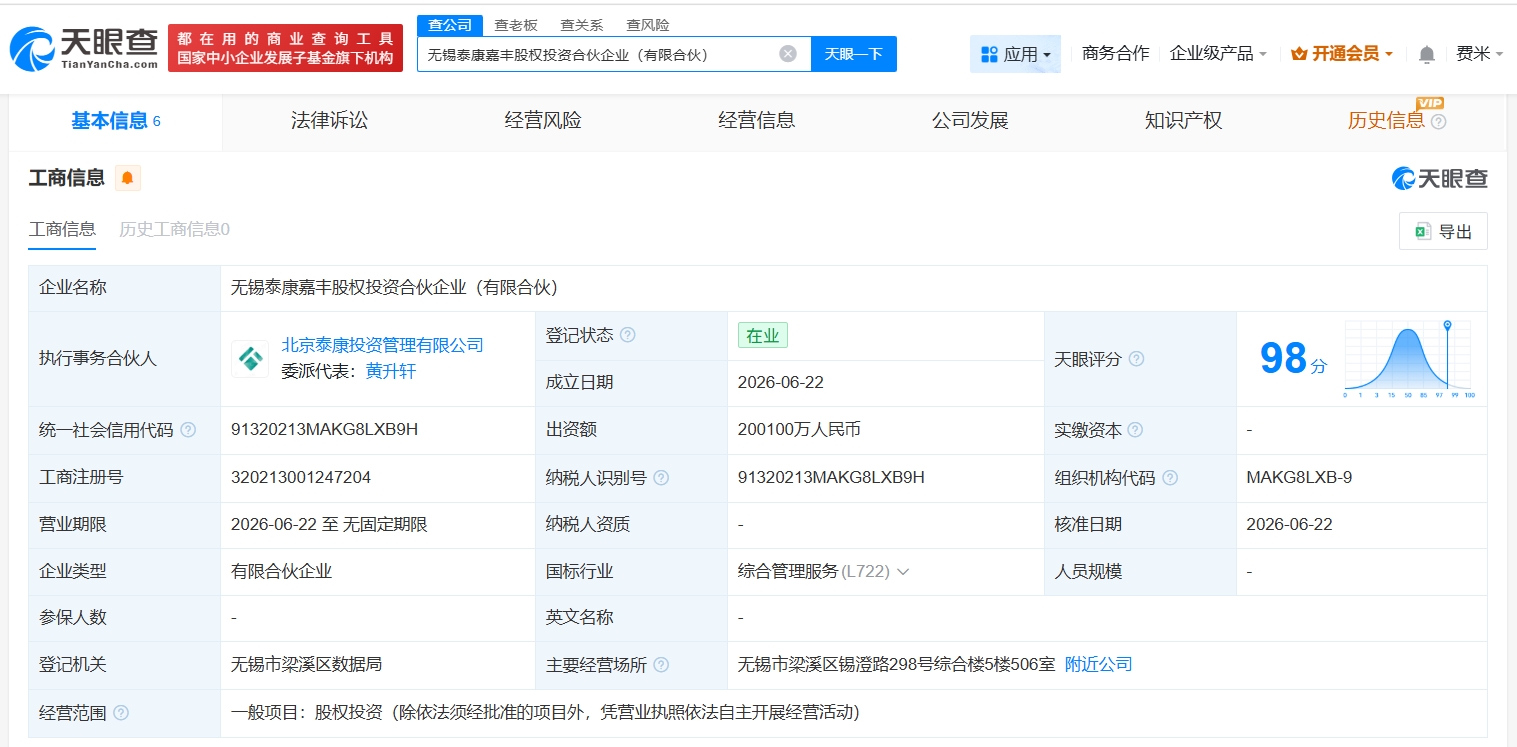Click the 附近公司 nearby companies link
This screenshot has height=747, width=1517.
click(1098, 665)
